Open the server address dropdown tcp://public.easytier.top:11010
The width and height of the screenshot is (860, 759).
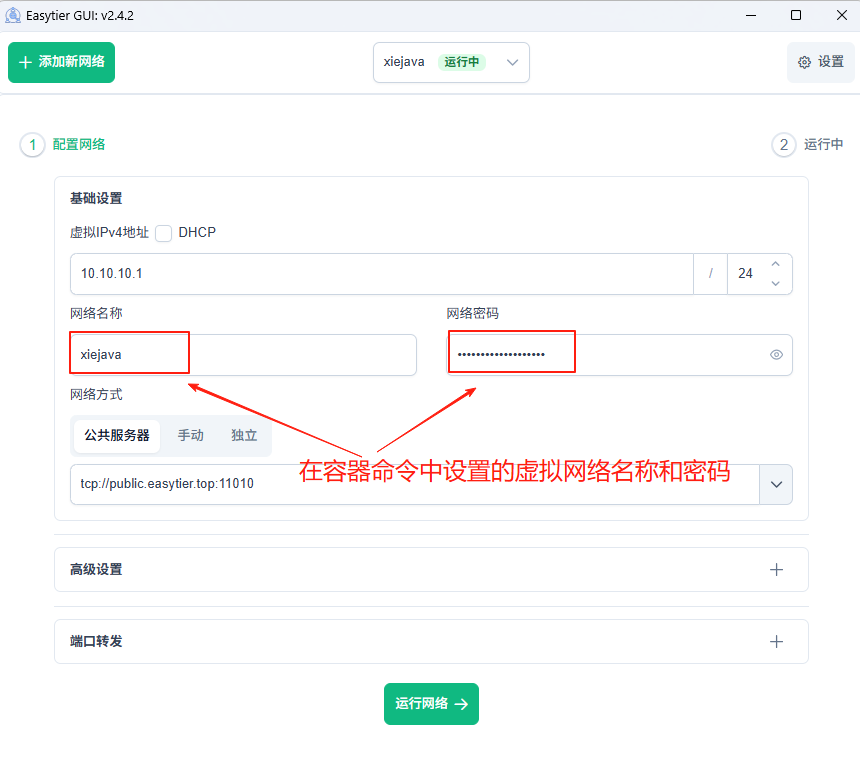[776, 484]
